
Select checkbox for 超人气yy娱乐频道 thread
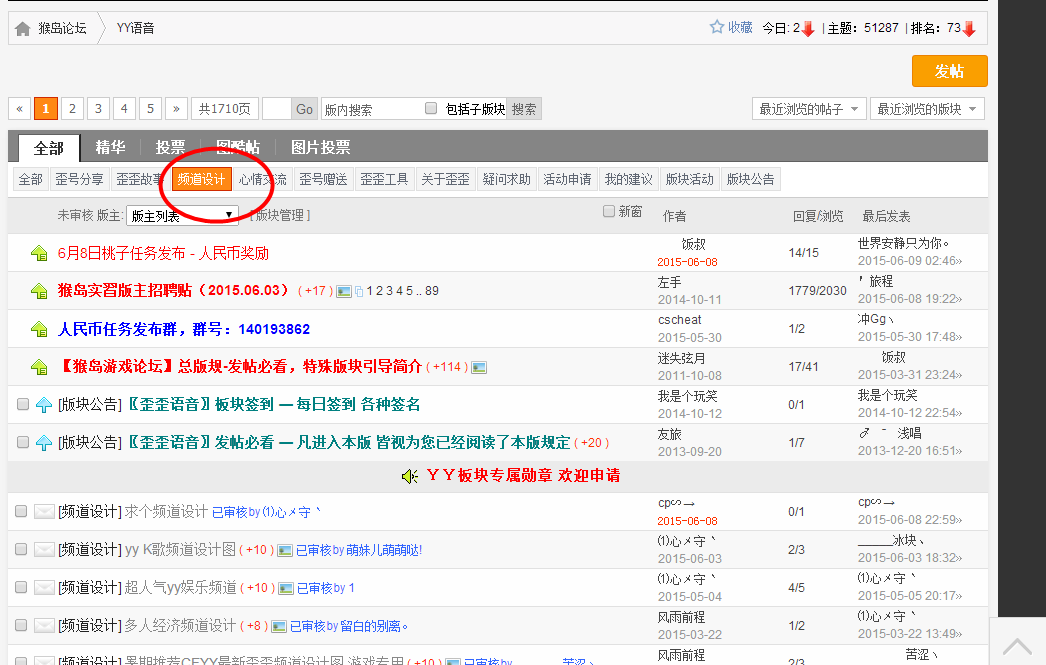[21, 587]
